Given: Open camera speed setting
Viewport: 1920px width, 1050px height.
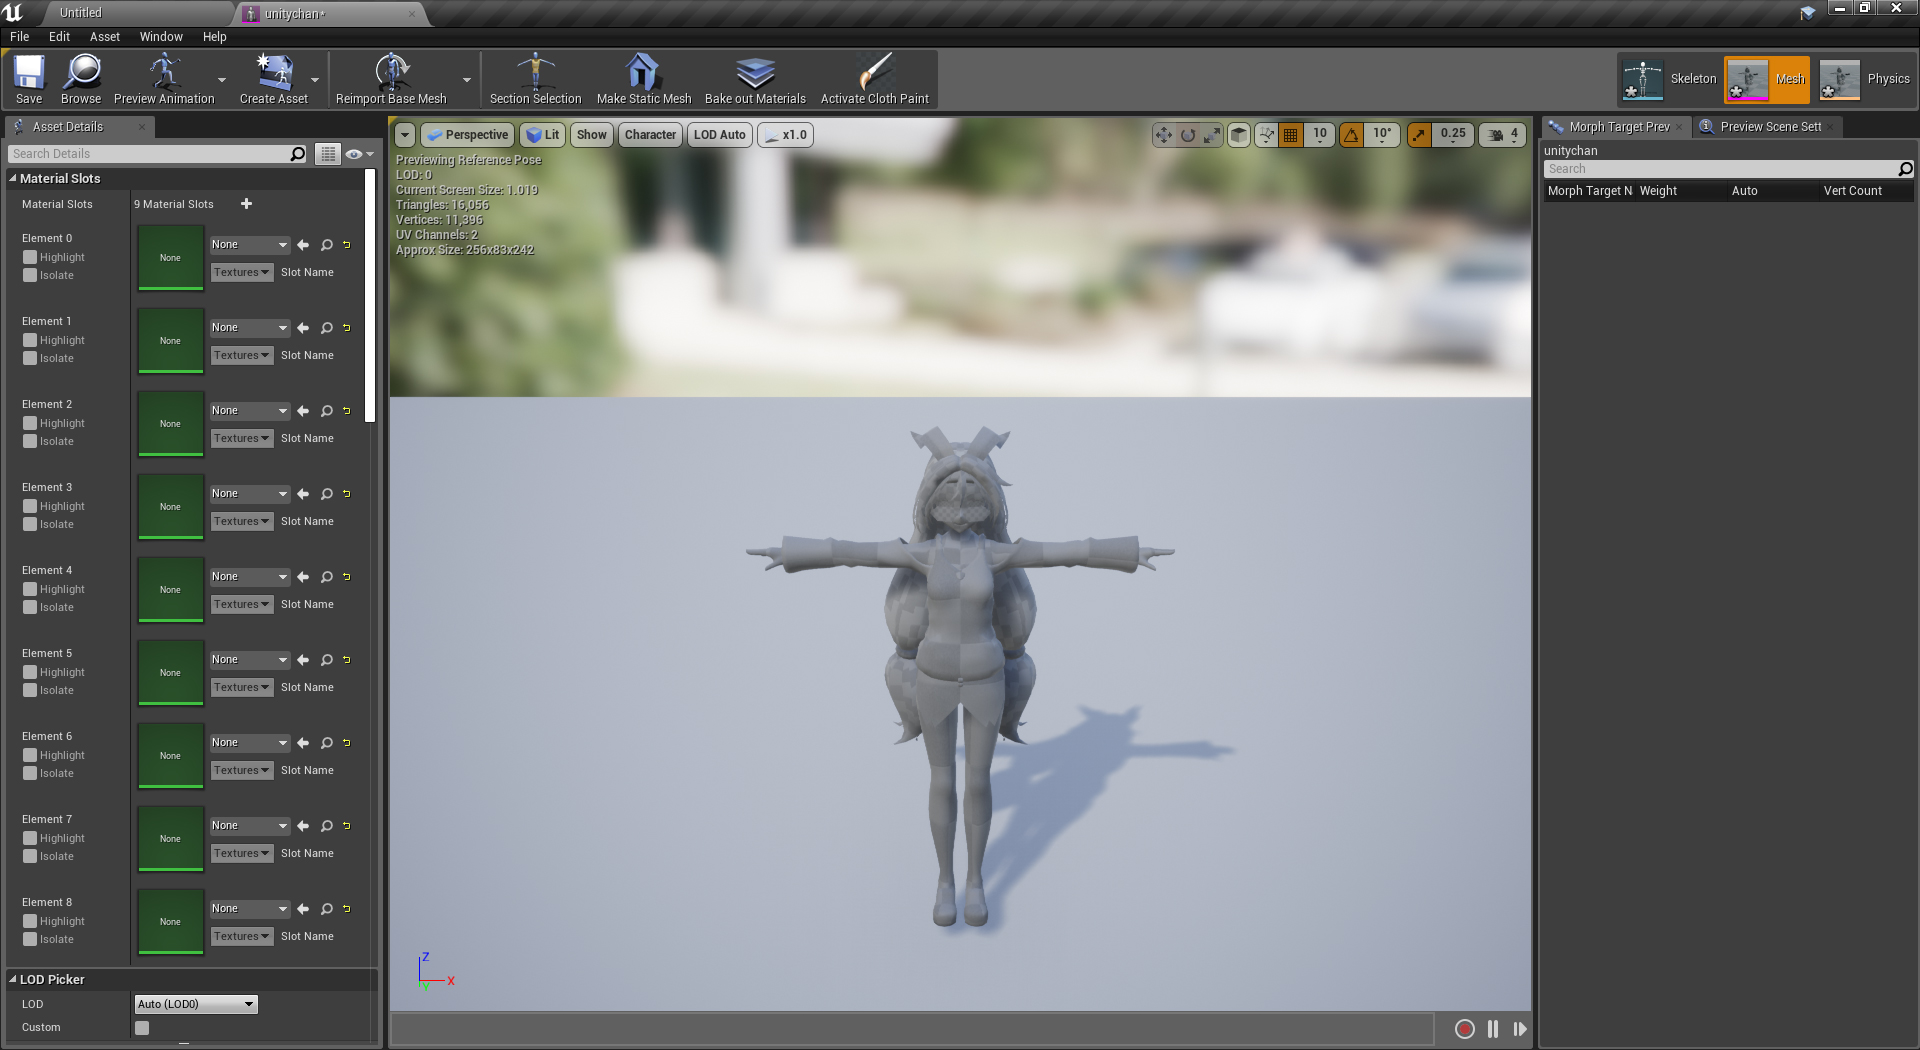Looking at the screenshot, I should 1503,135.
